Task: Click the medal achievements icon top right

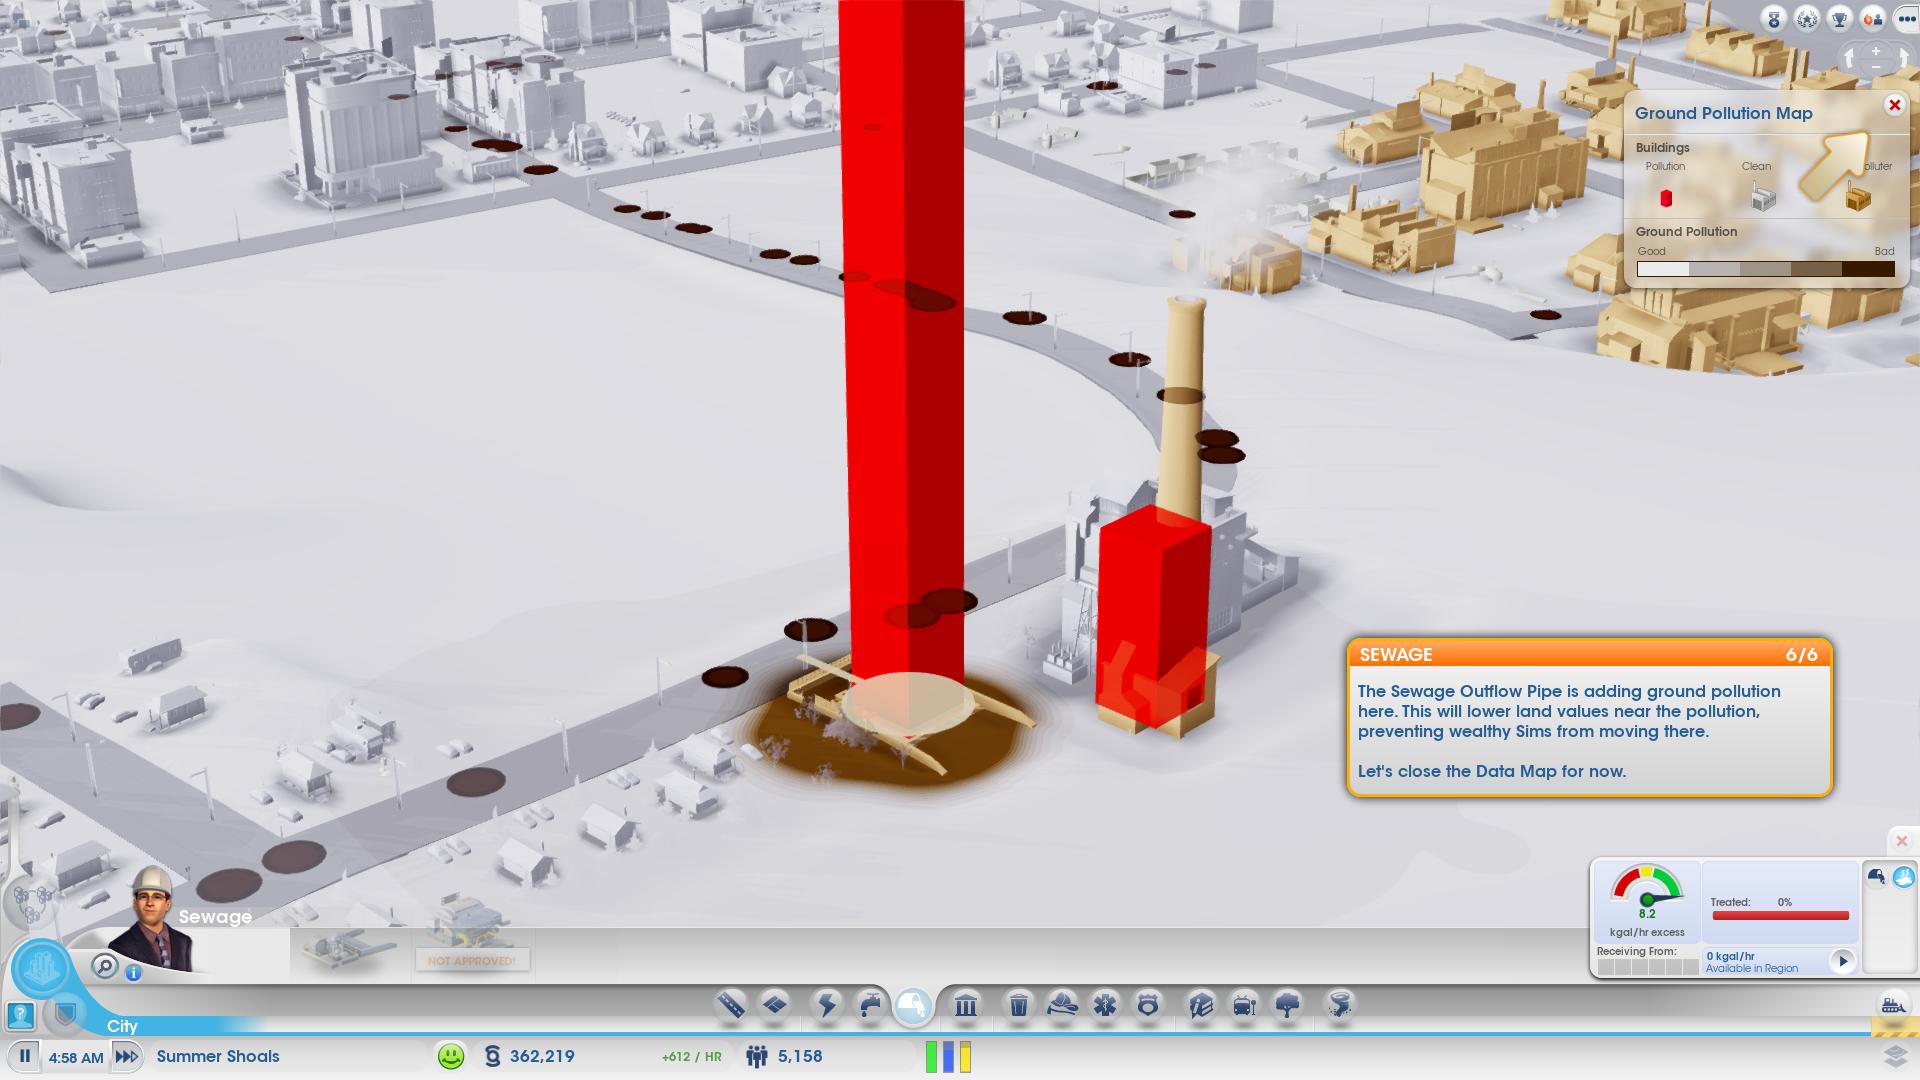Action: click(1774, 19)
